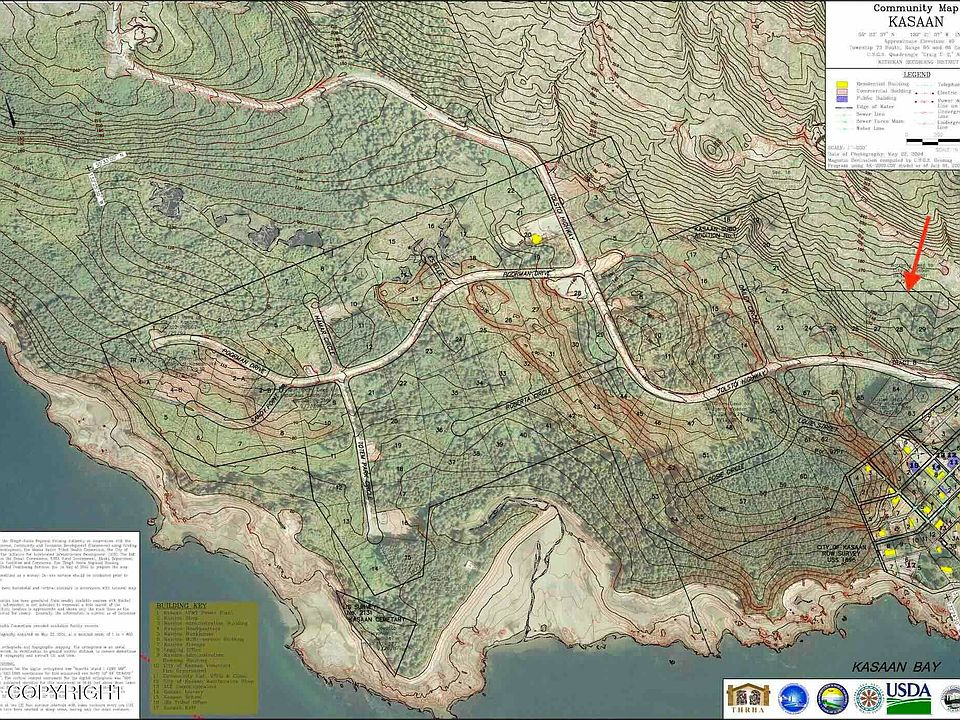Click the large "KASAAN" map title
The height and width of the screenshot is (720, 960).
coord(916,21)
